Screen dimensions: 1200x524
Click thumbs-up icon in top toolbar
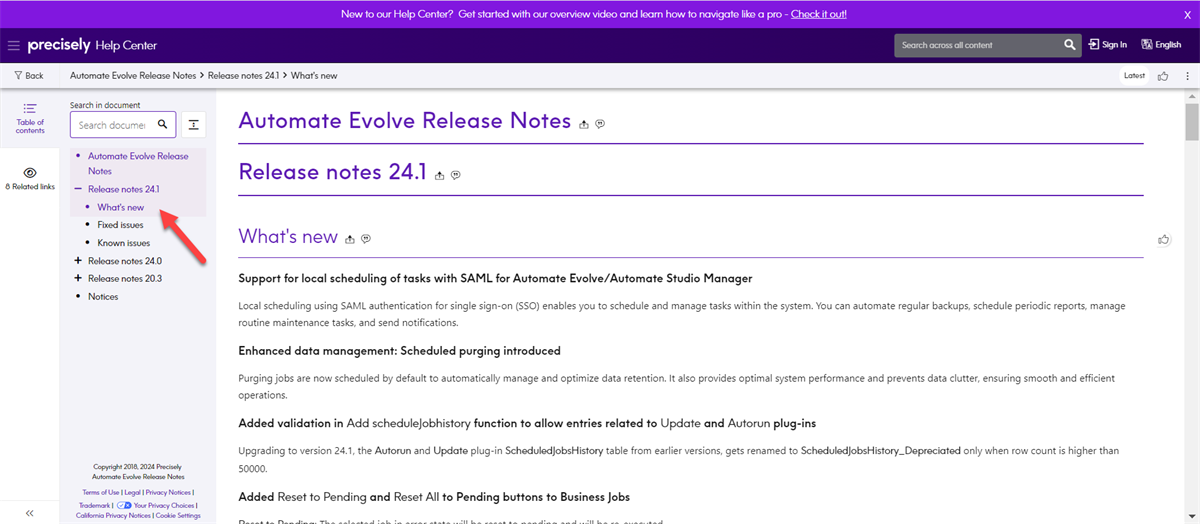click(1163, 76)
